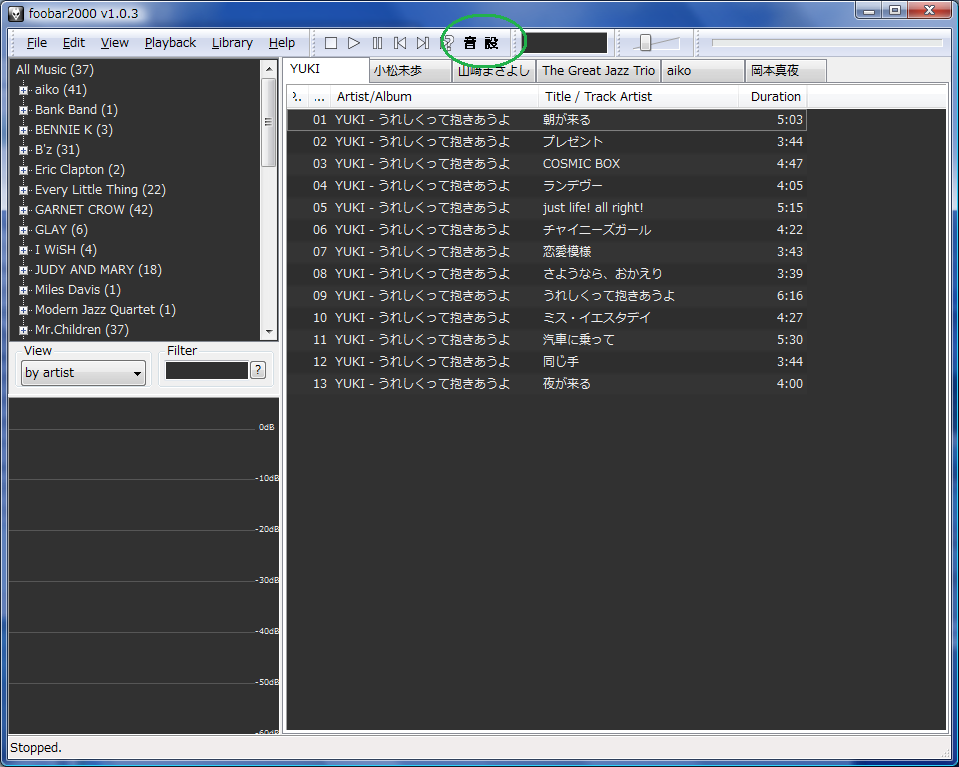Select track 11 汽車に乗って
This screenshot has width=959, height=767.
pos(547,340)
